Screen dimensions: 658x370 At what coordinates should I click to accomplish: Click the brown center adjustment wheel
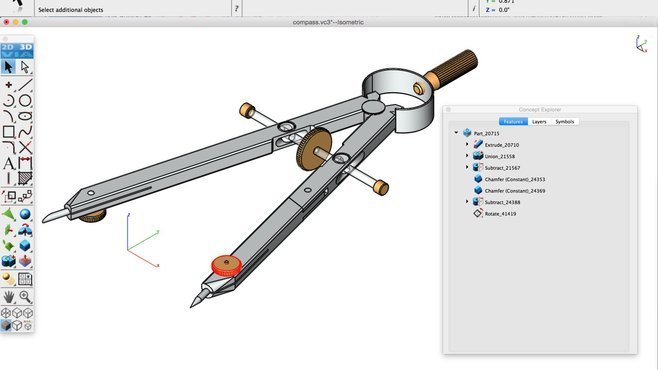(x=313, y=149)
